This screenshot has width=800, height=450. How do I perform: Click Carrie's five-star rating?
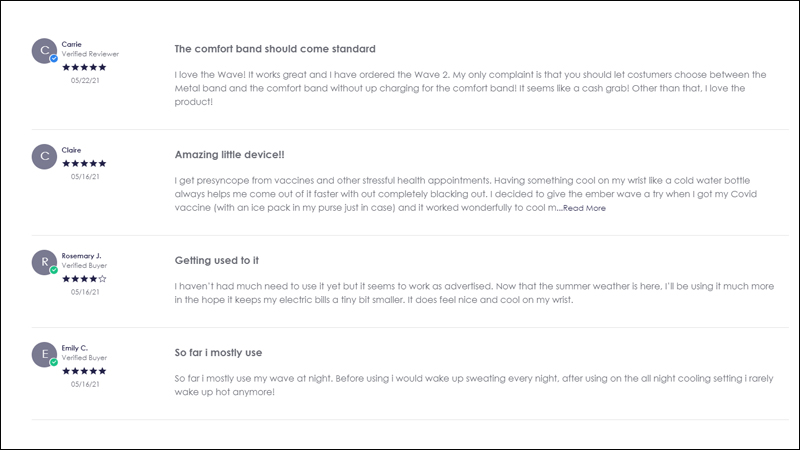click(x=84, y=67)
